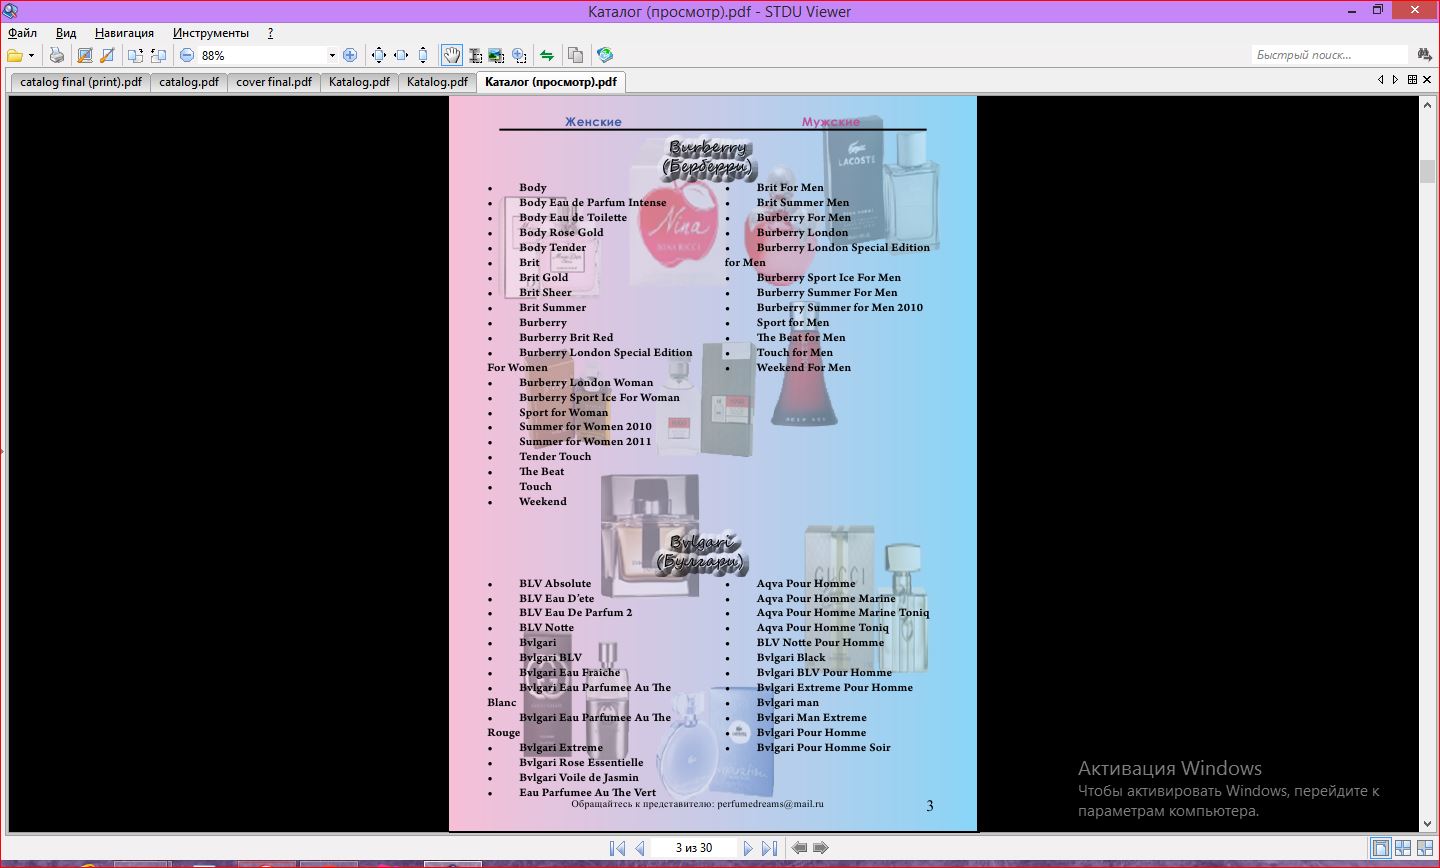Go to the next page

point(748,848)
